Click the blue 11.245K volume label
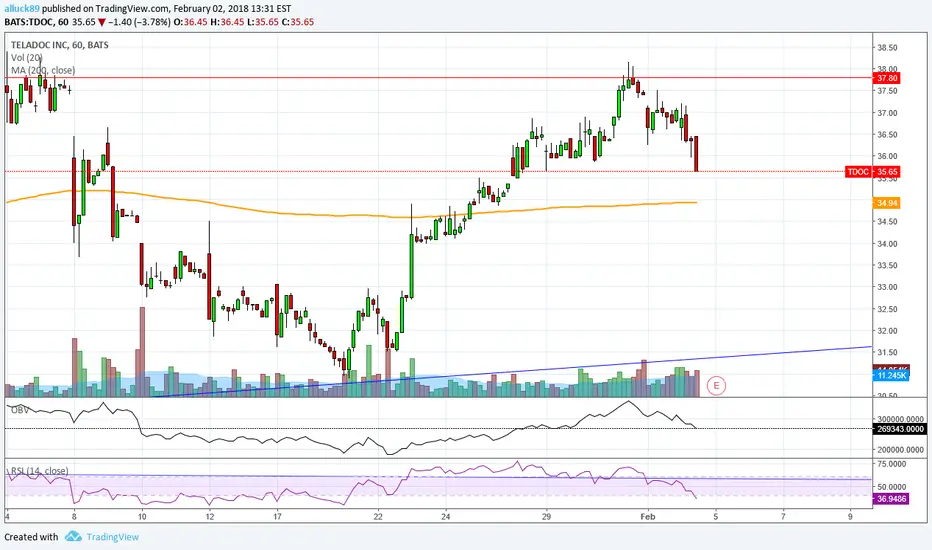Screen dimensions: 932x550 [891, 375]
